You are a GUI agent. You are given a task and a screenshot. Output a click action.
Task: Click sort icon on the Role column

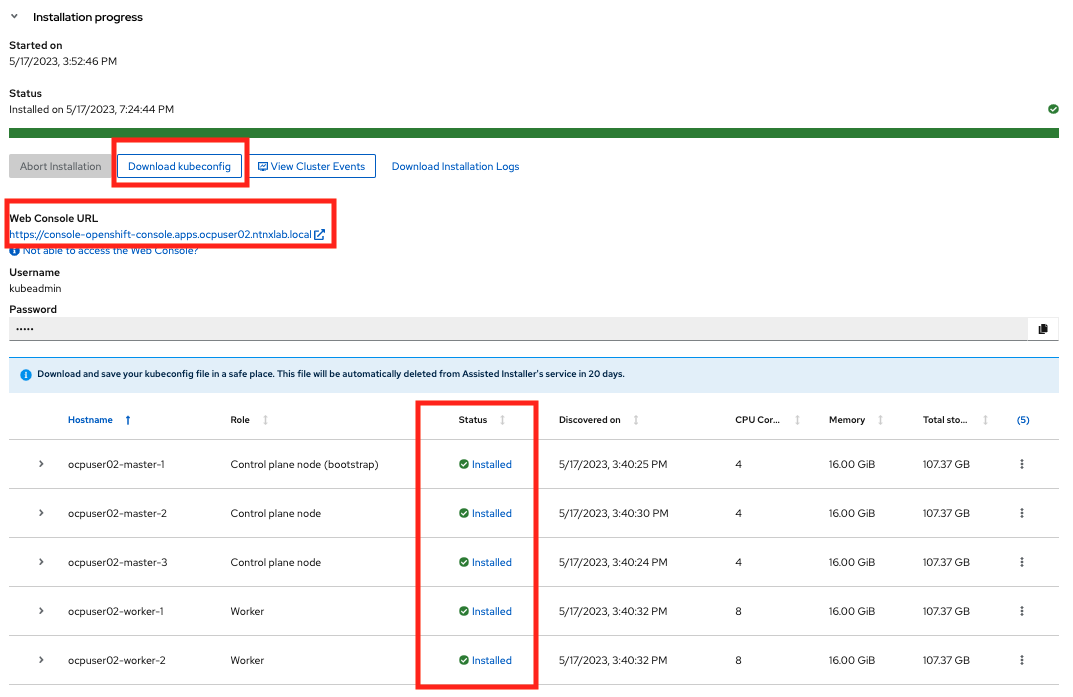[265, 420]
